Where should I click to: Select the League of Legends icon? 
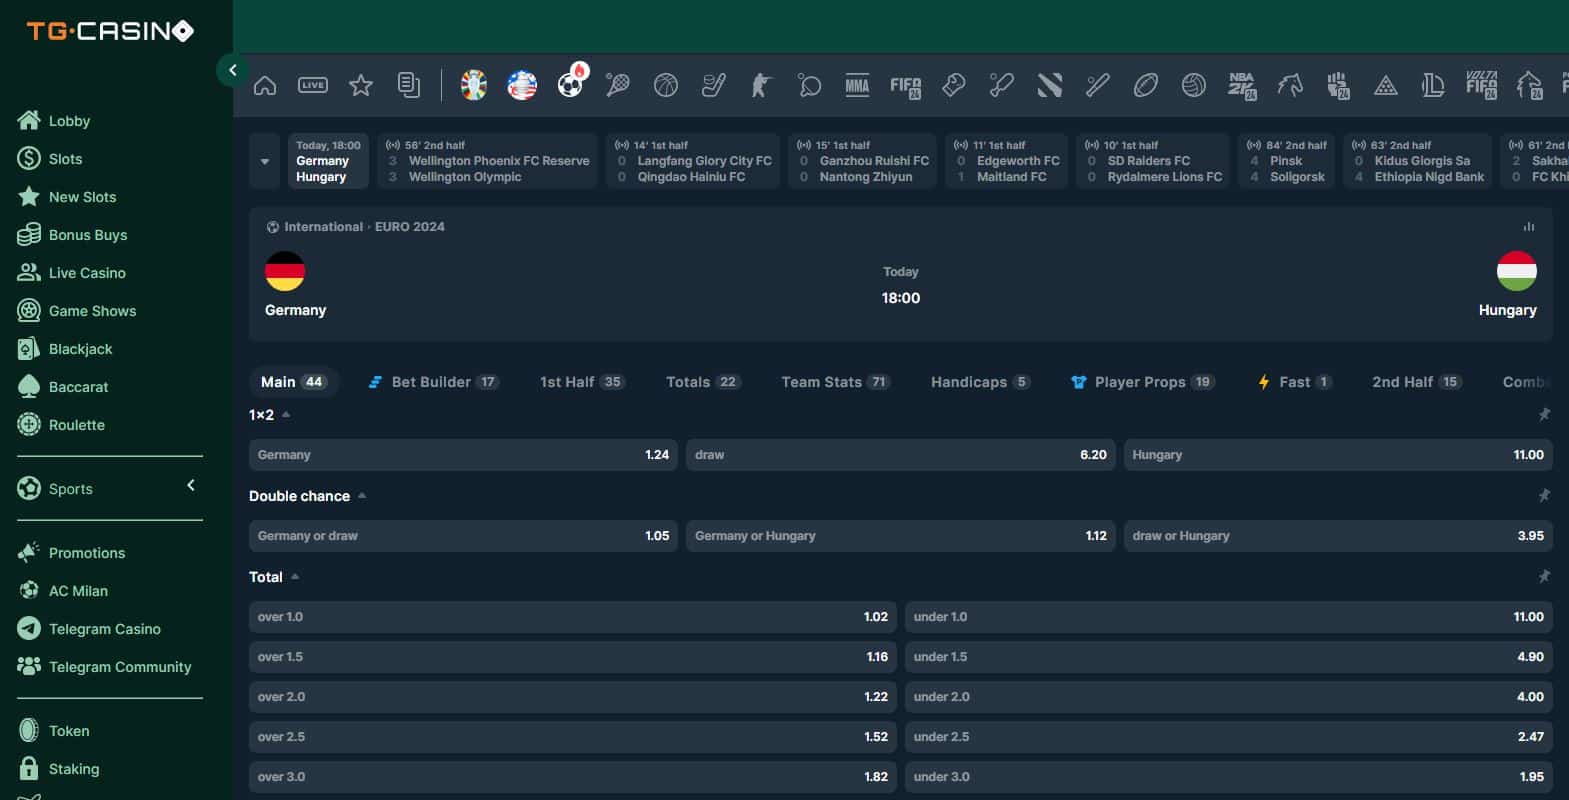click(1433, 85)
